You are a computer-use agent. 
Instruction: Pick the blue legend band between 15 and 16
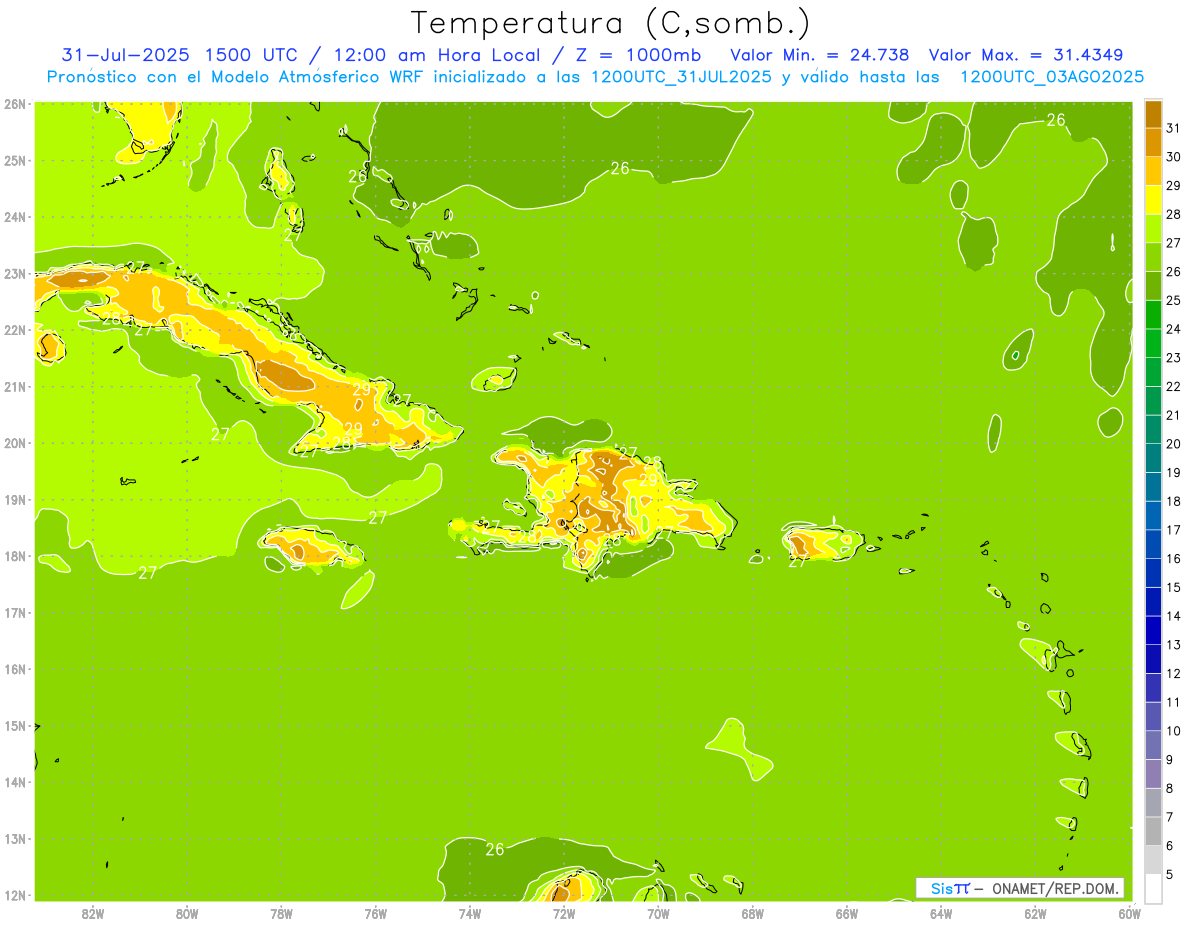pos(1153,573)
